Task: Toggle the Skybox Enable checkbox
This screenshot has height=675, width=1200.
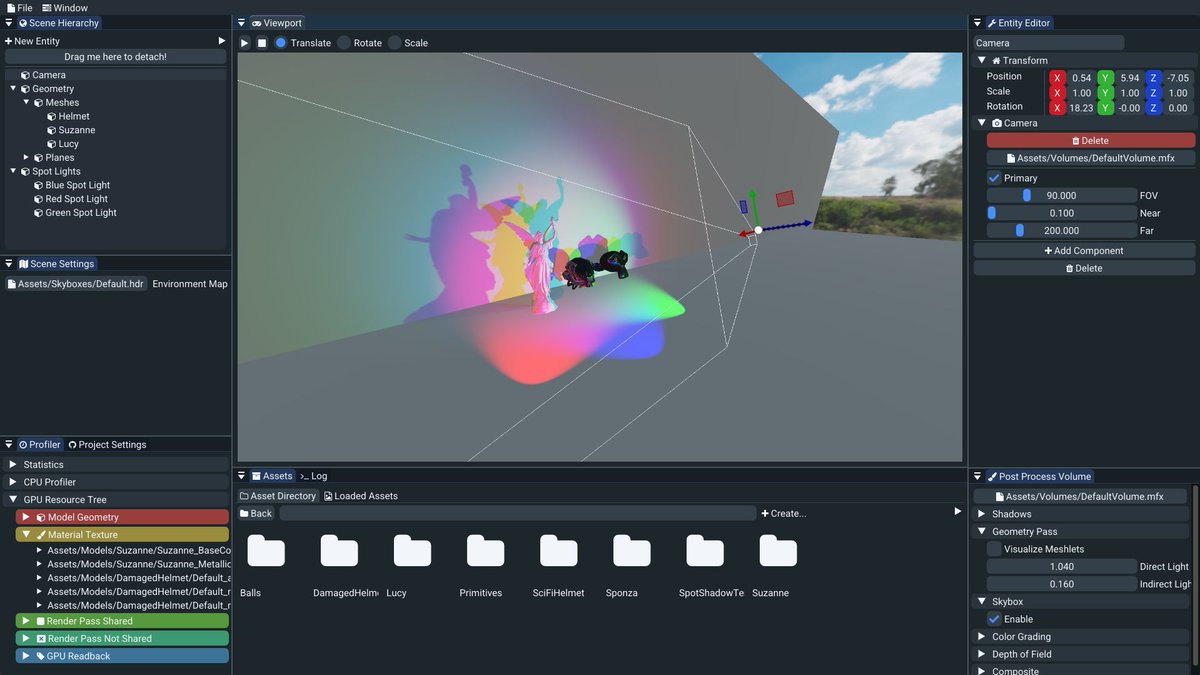Action: click(994, 619)
